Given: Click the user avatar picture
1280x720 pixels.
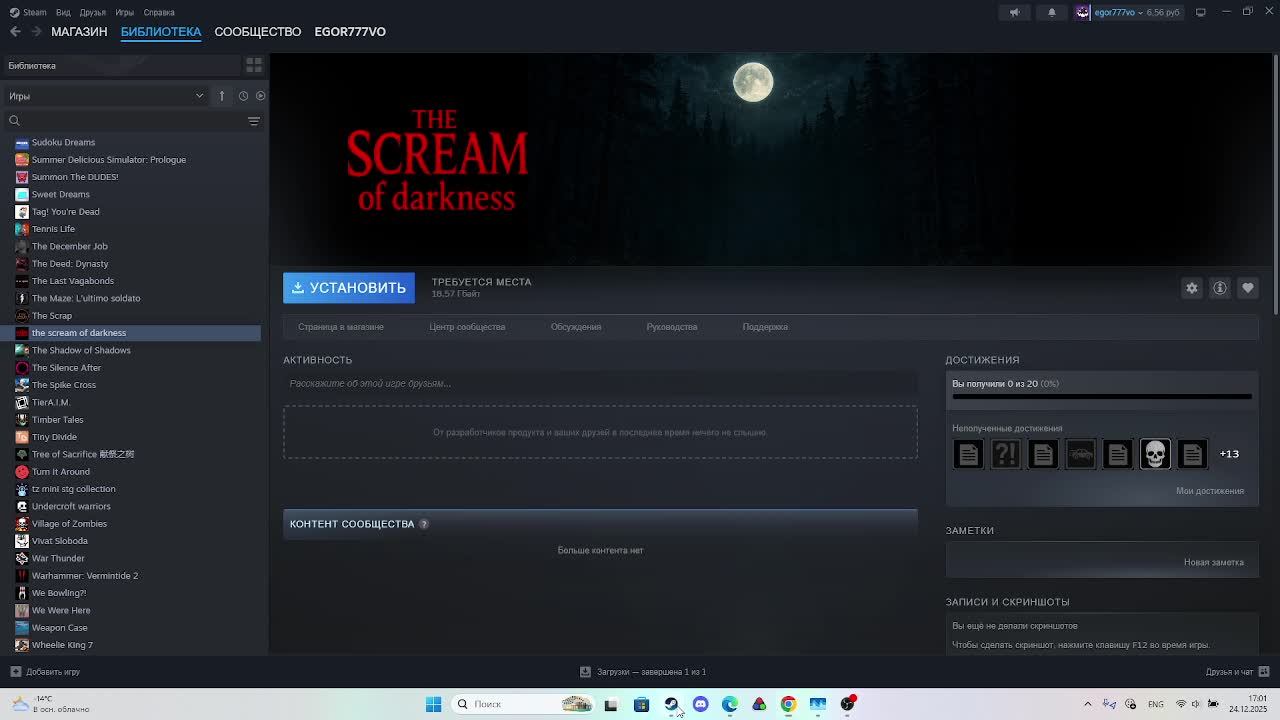Looking at the screenshot, I should point(1083,12).
